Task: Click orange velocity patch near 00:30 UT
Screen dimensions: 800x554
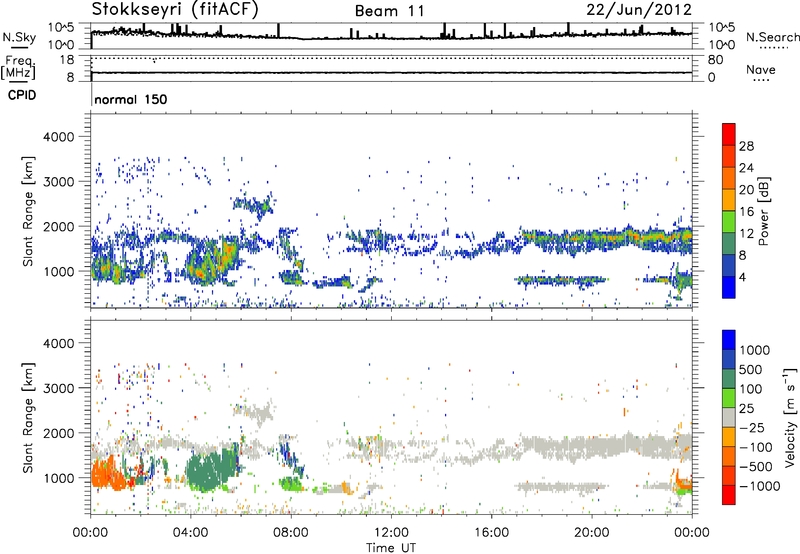Action: (x=110, y=474)
